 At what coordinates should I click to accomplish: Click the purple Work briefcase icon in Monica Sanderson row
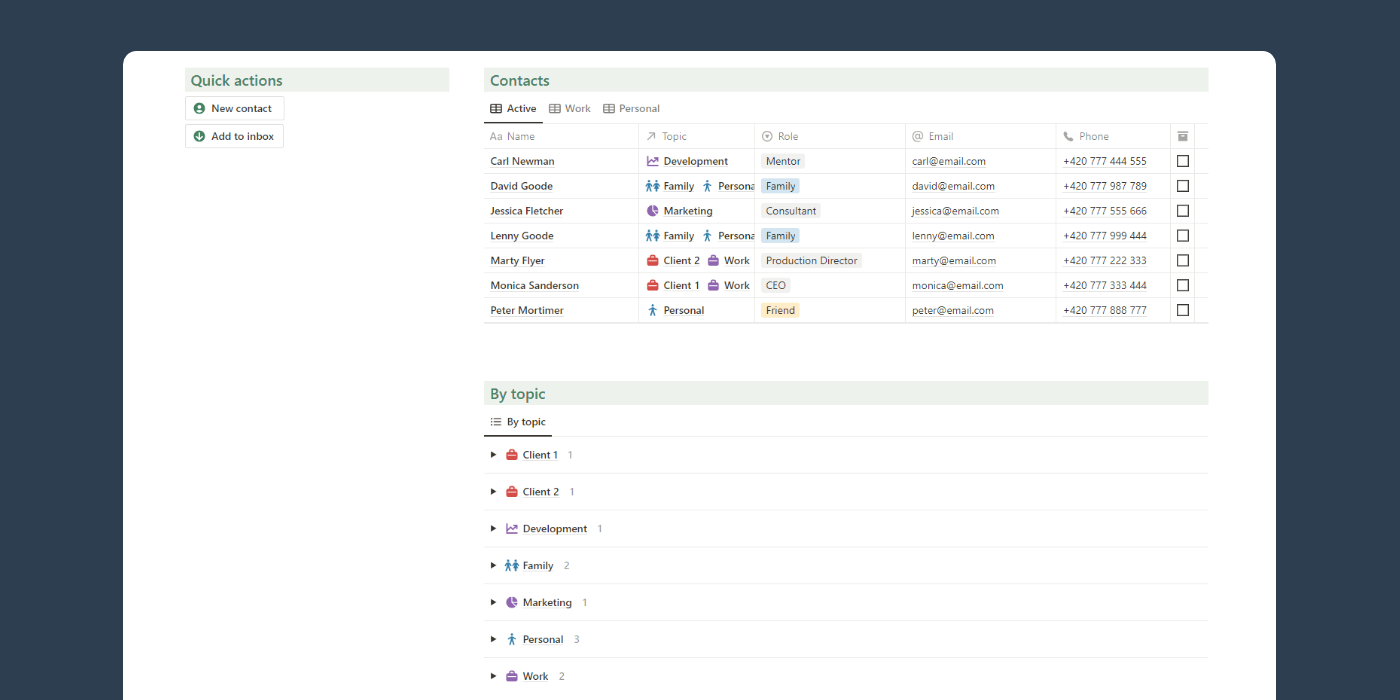713,285
